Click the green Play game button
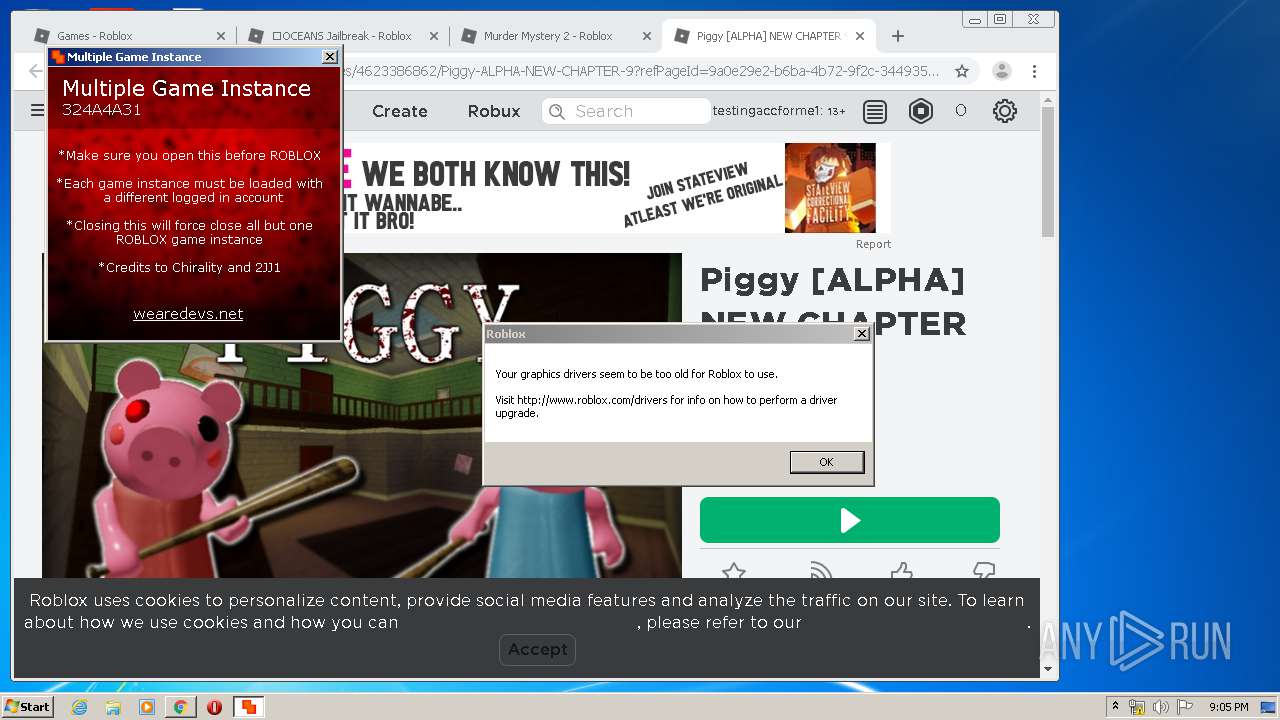 click(850, 520)
